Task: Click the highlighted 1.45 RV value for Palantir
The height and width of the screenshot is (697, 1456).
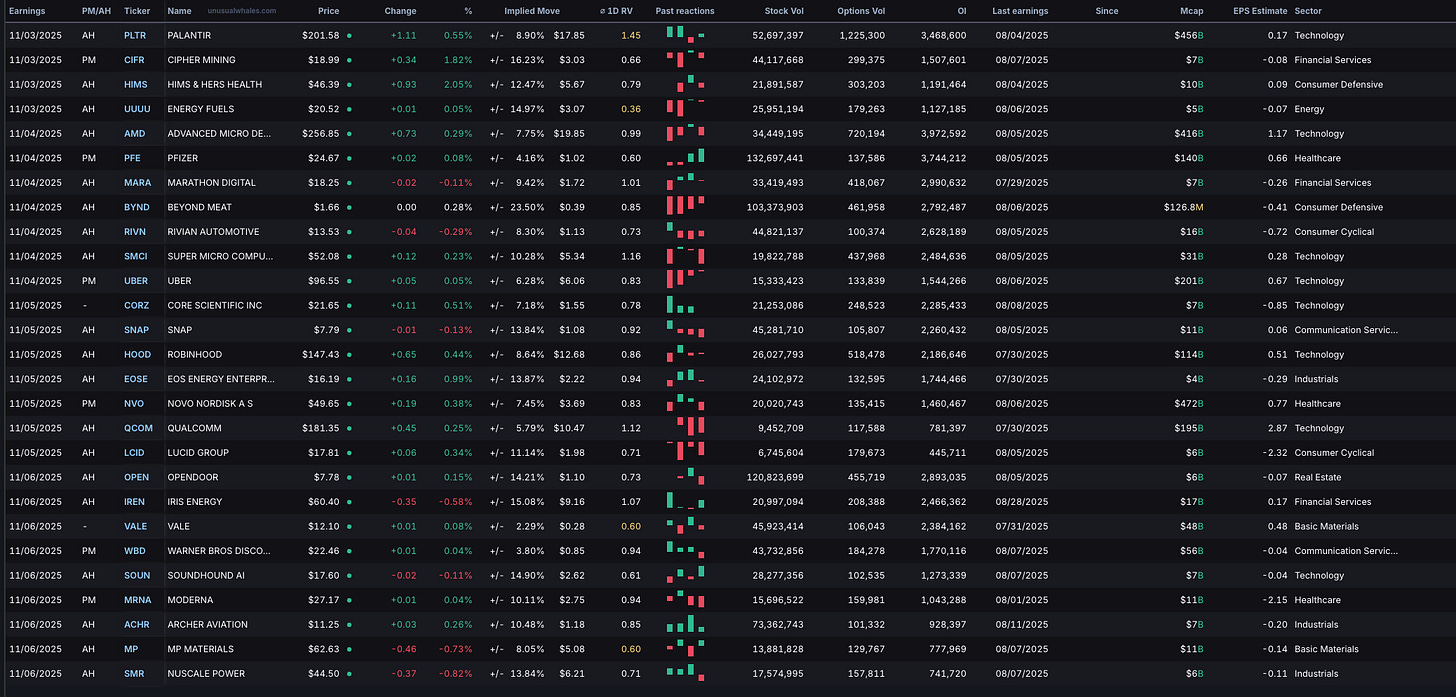Action: click(x=631, y=35)
